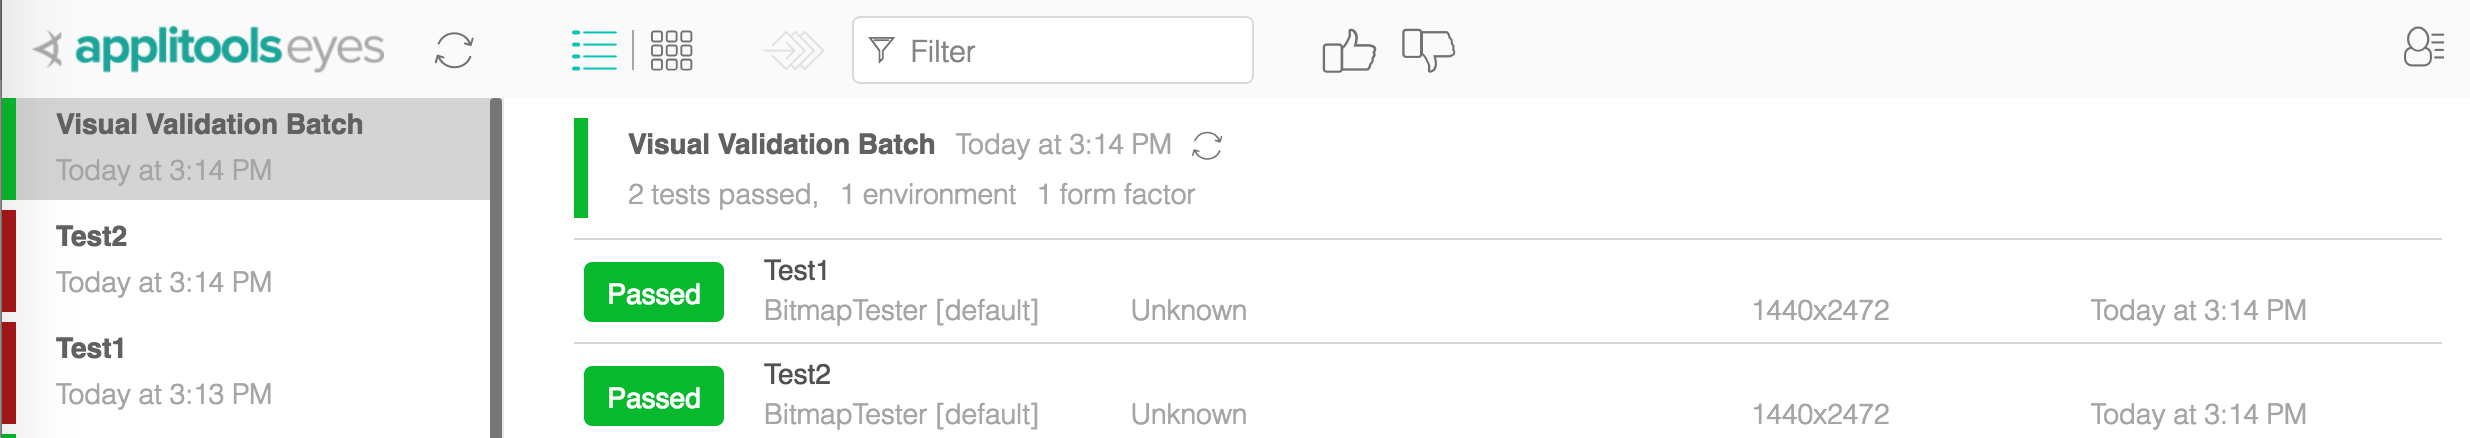Click the Passed badge for Test1
The width and height of the screenshot is (2470, 438).
[x=654, y=292]
